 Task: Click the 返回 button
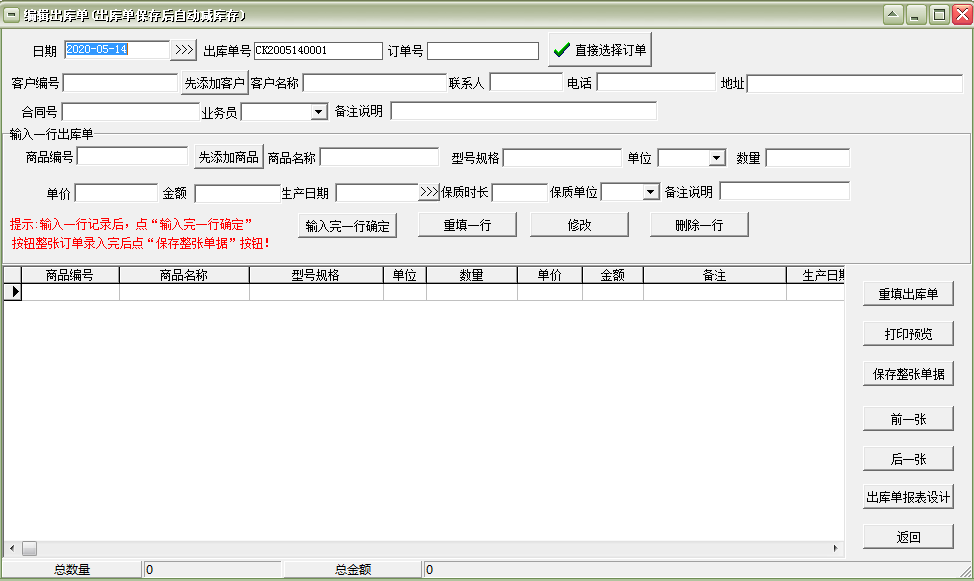click(x=908, y=537)
